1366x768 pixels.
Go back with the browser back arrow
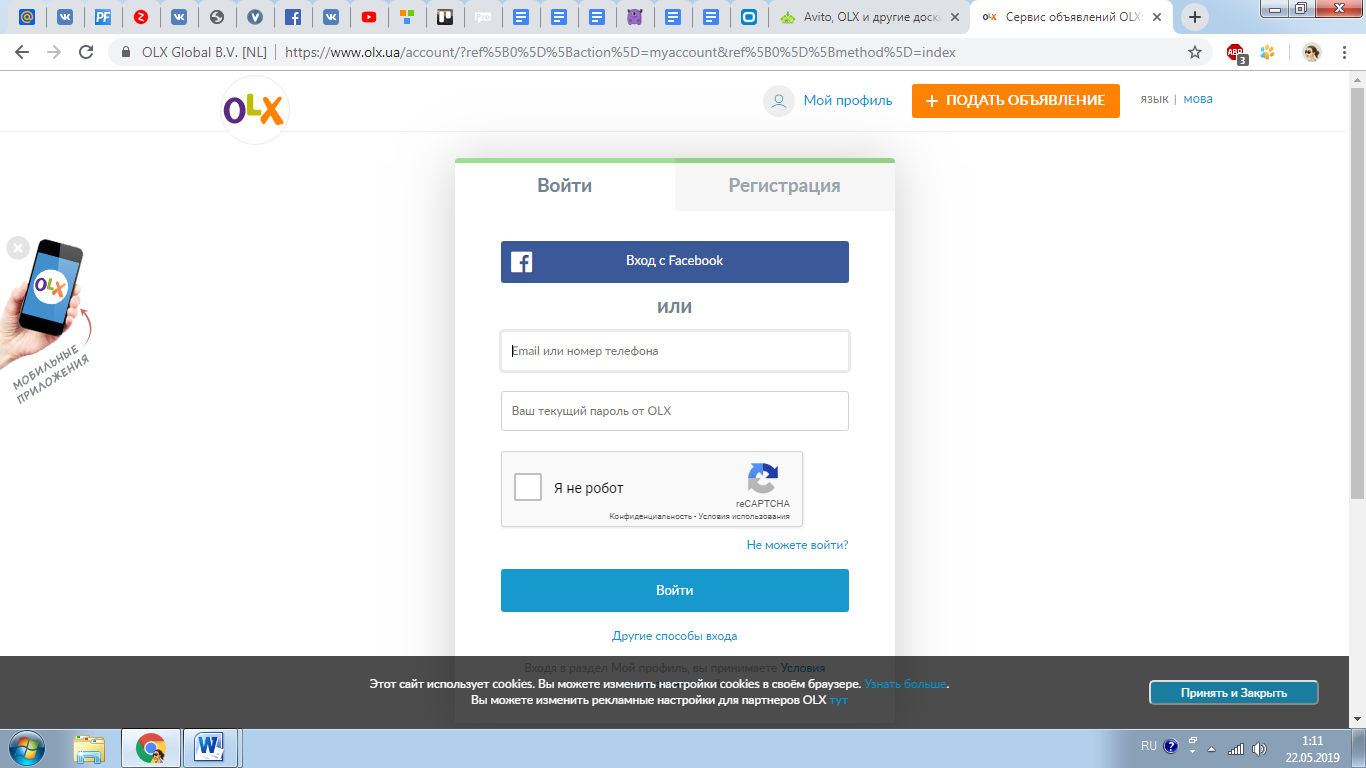point(22,52)
